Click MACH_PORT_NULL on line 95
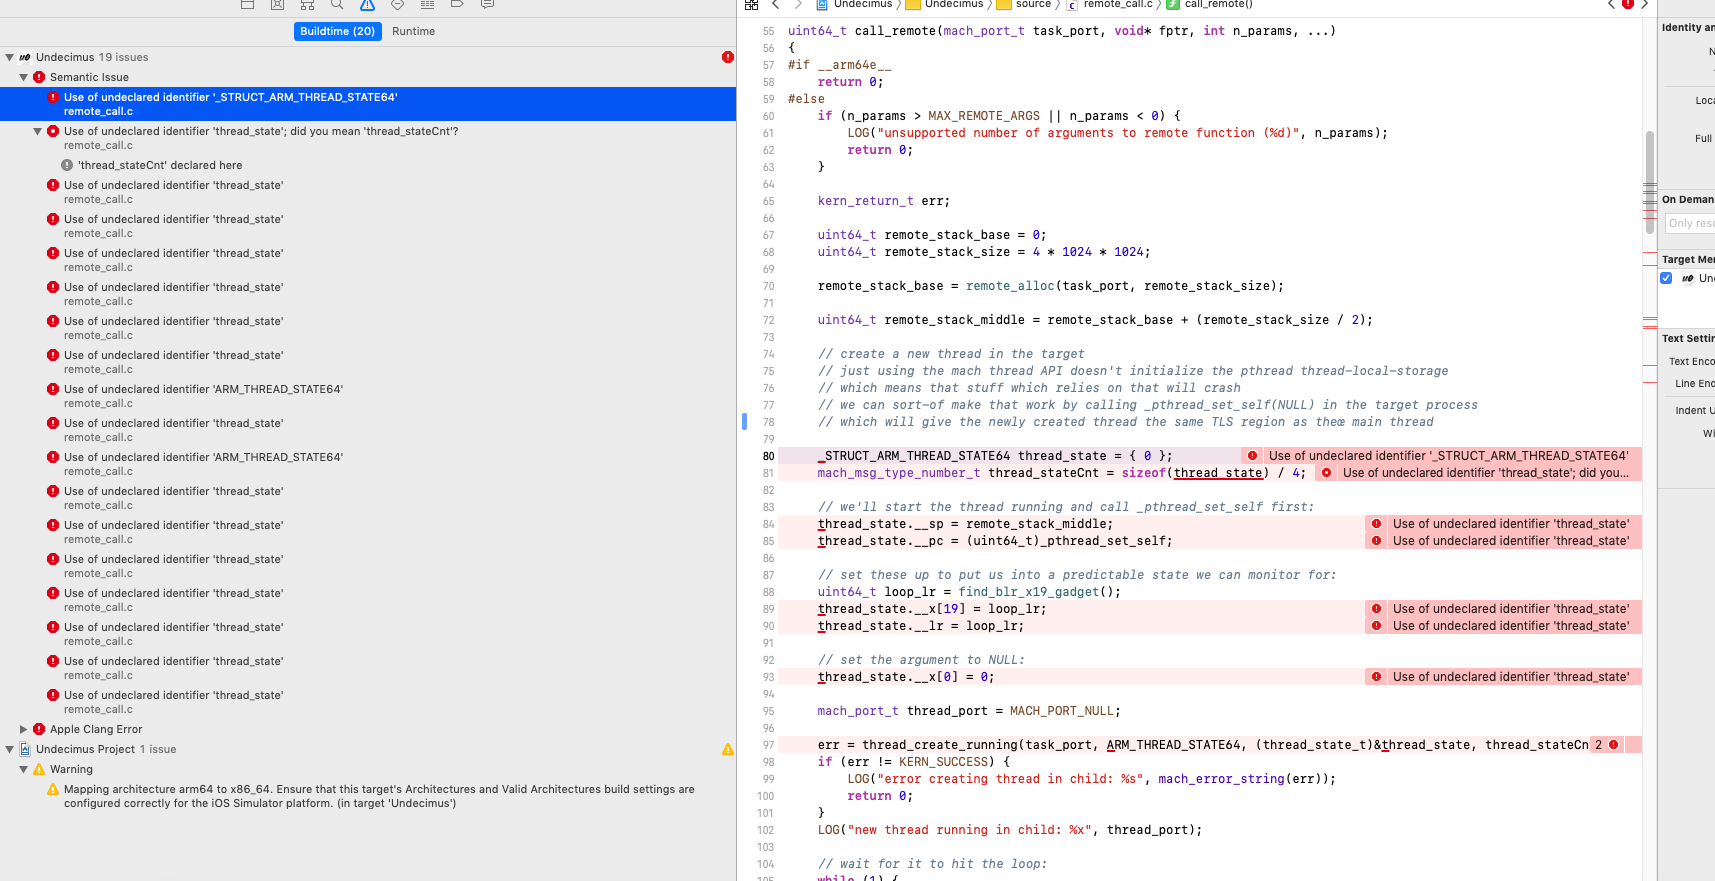This screenshot has height=881, width=1715. (1061, 711)
